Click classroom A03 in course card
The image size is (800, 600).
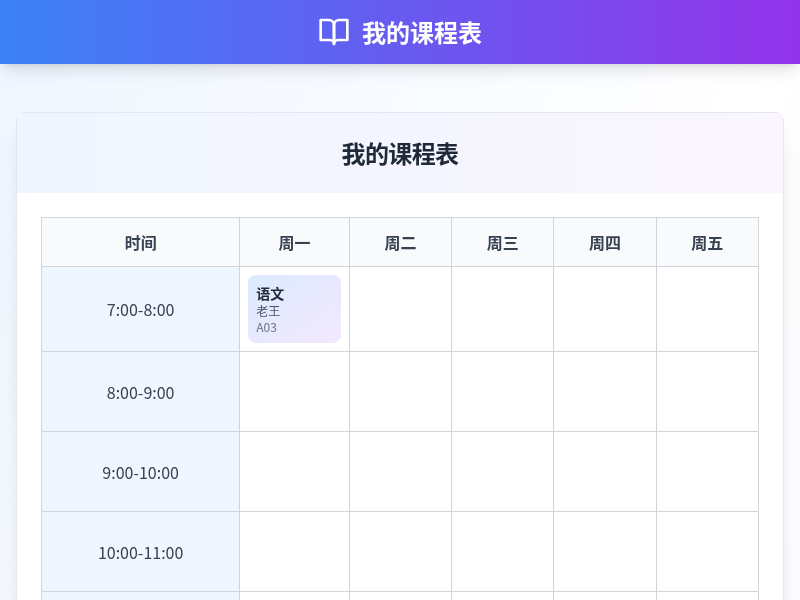click(x=266, y=328)
